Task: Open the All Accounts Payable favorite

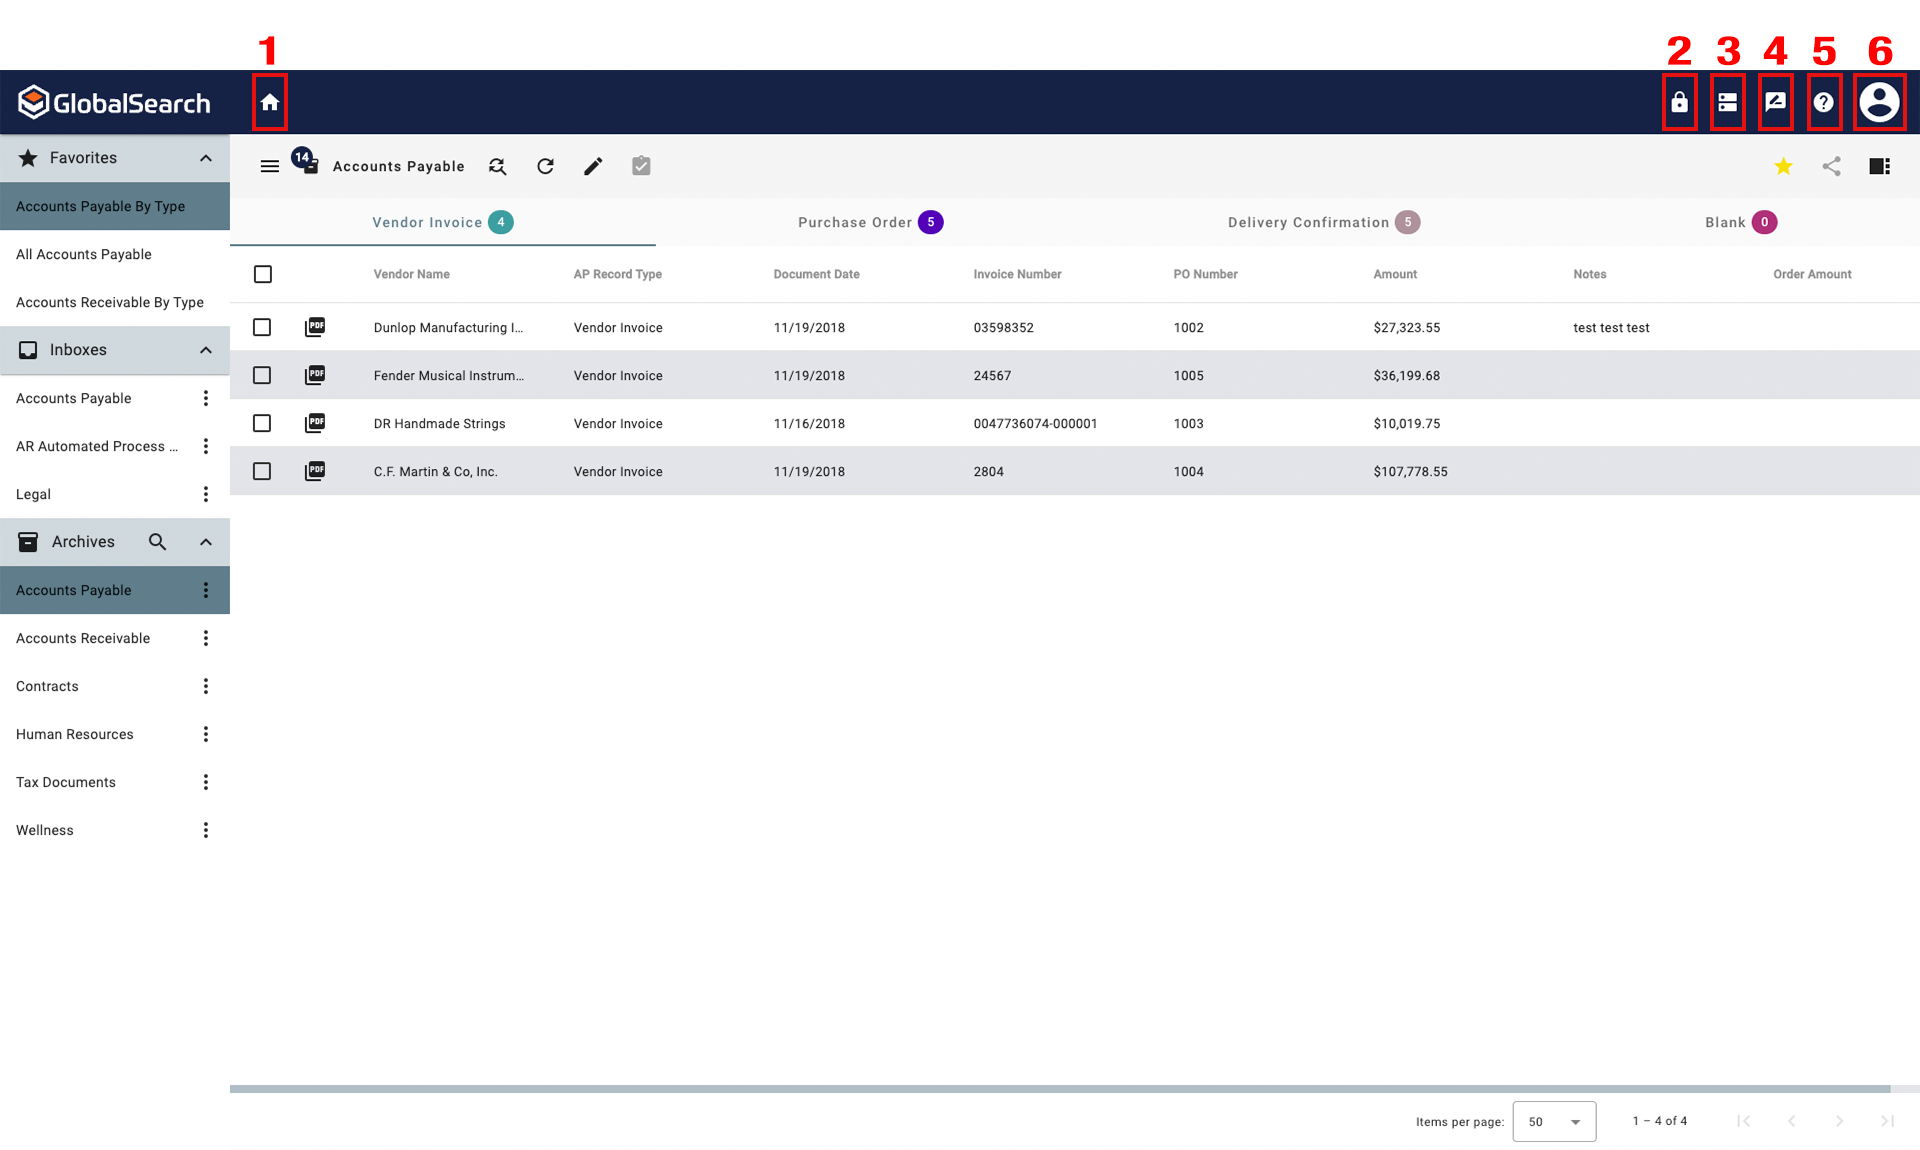Action: pyautogui.click(x=84, y=254)
